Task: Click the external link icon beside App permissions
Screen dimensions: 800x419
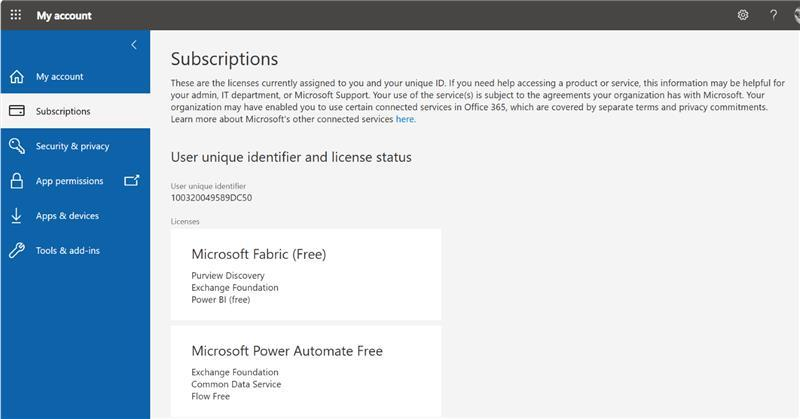Action: [x=132, y=180]
